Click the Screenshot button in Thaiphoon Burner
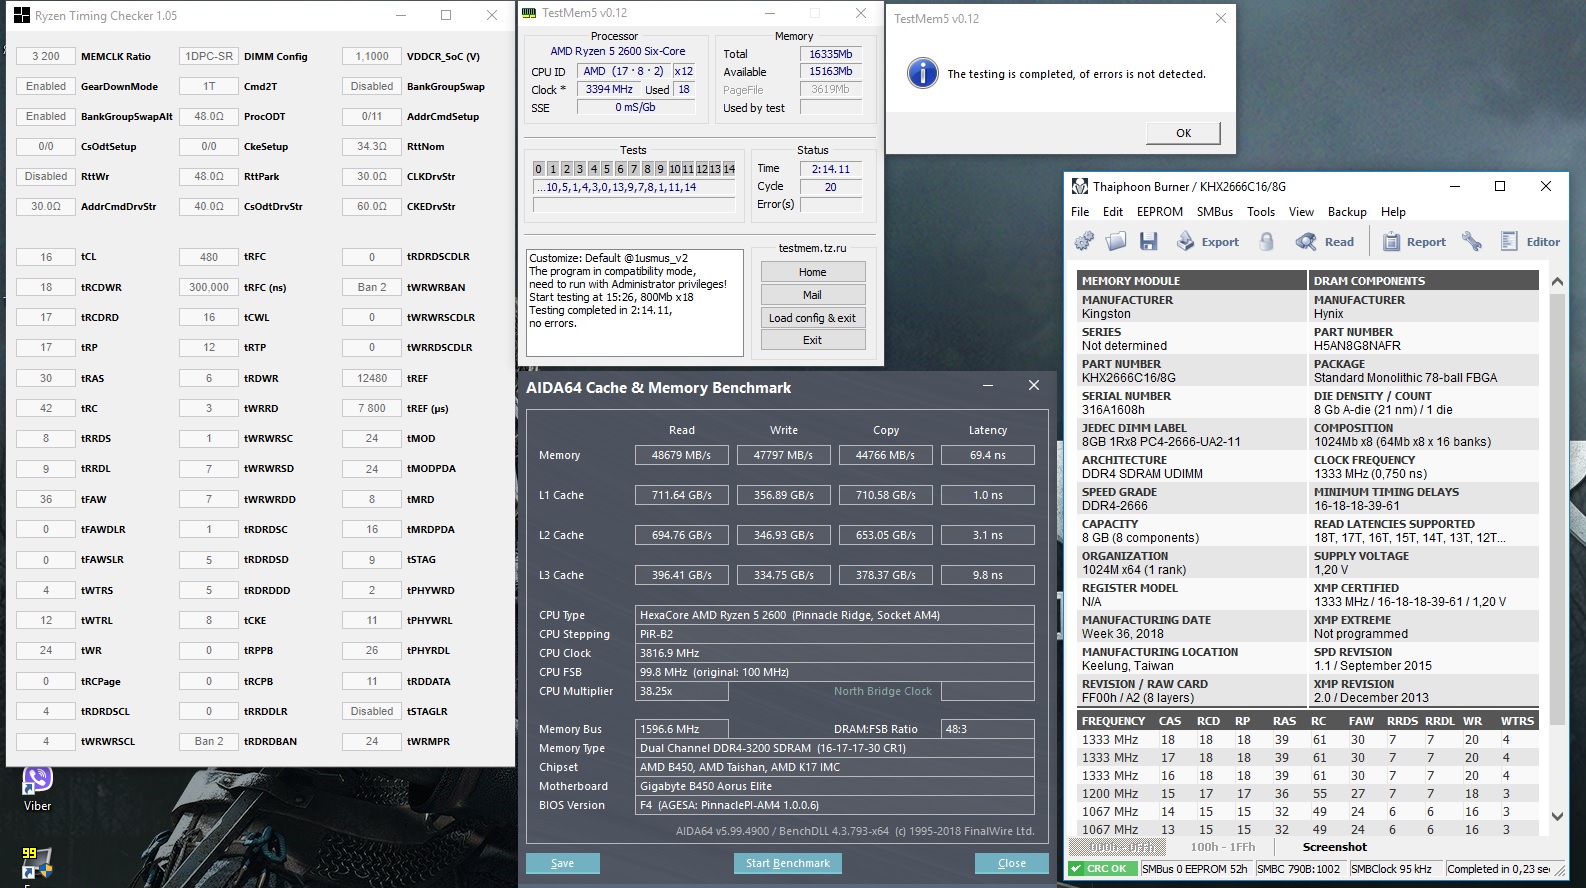The image size is (1586, 888). coord(1334,847)
